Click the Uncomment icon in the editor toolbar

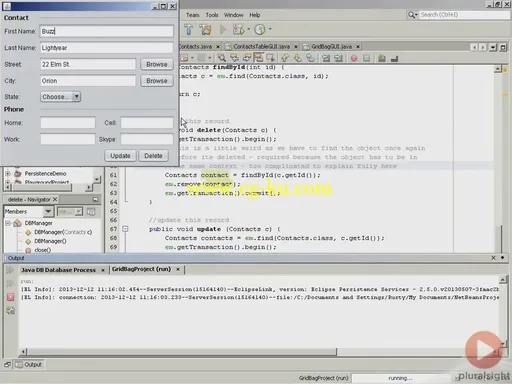[394, 59]
